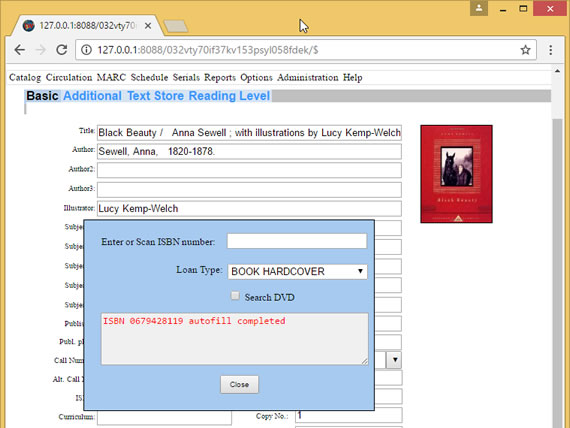Open a new browser tab

[x=176, y=26]
